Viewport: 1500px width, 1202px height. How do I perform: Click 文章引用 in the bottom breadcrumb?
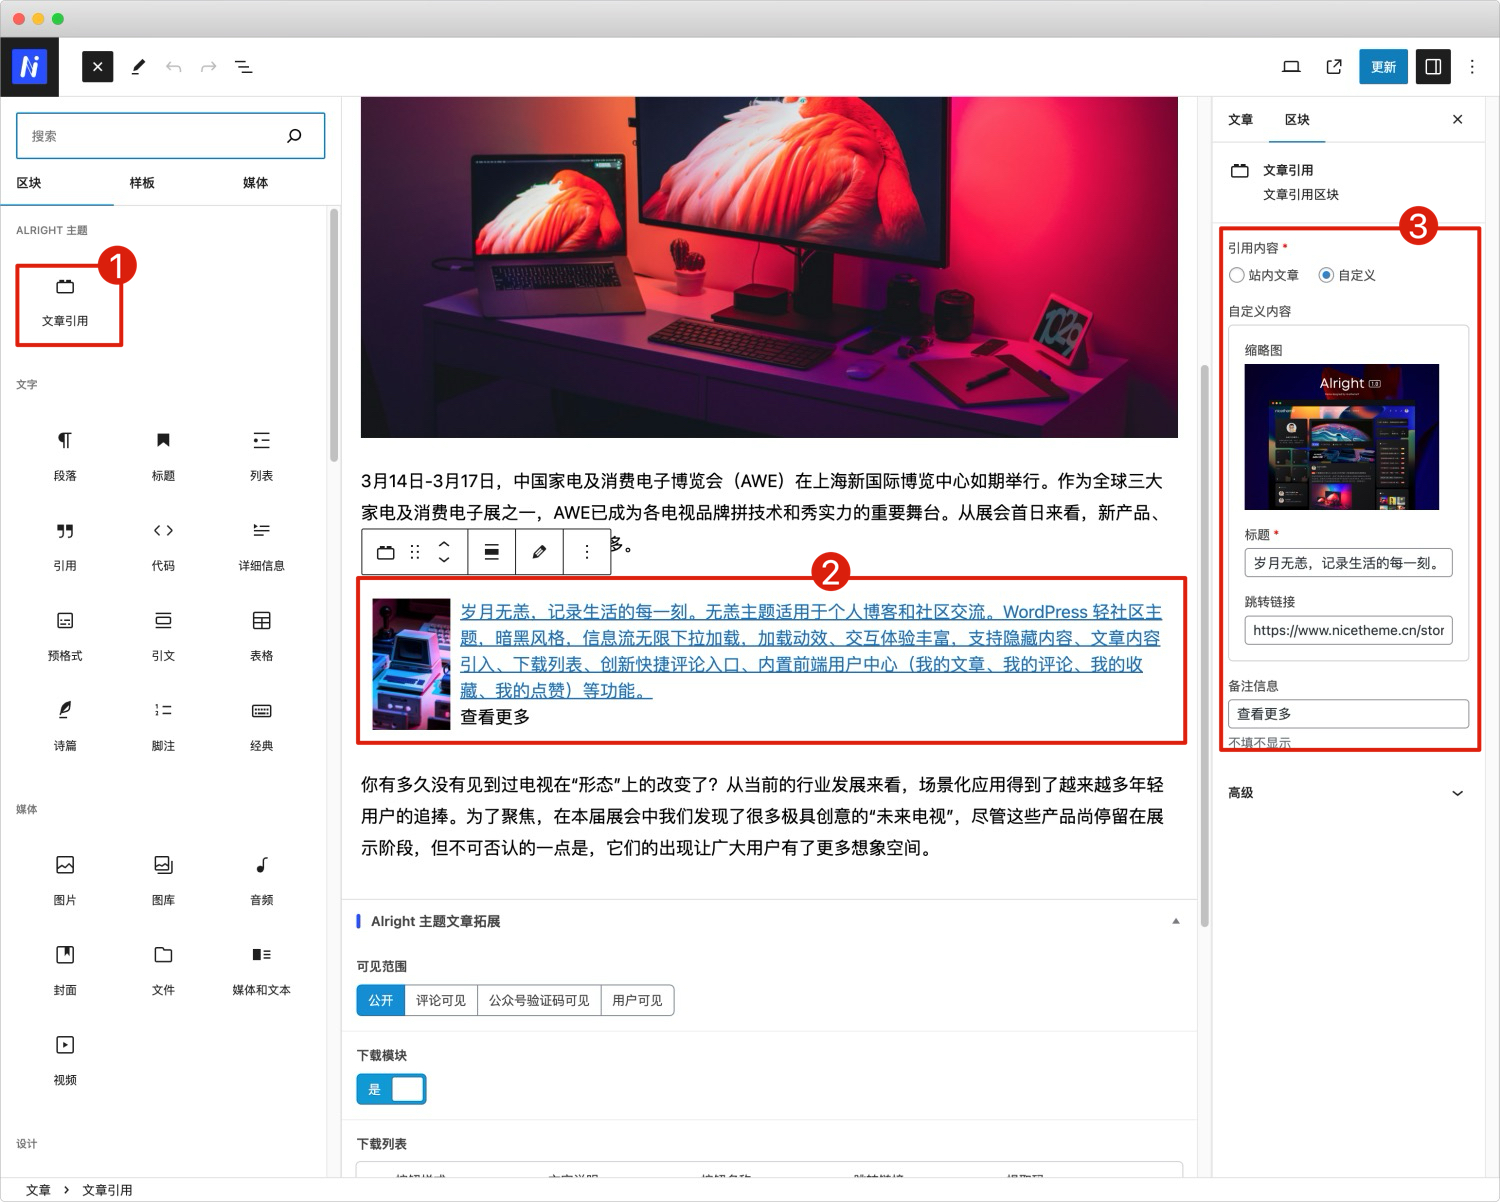[x=107, y=1190]
